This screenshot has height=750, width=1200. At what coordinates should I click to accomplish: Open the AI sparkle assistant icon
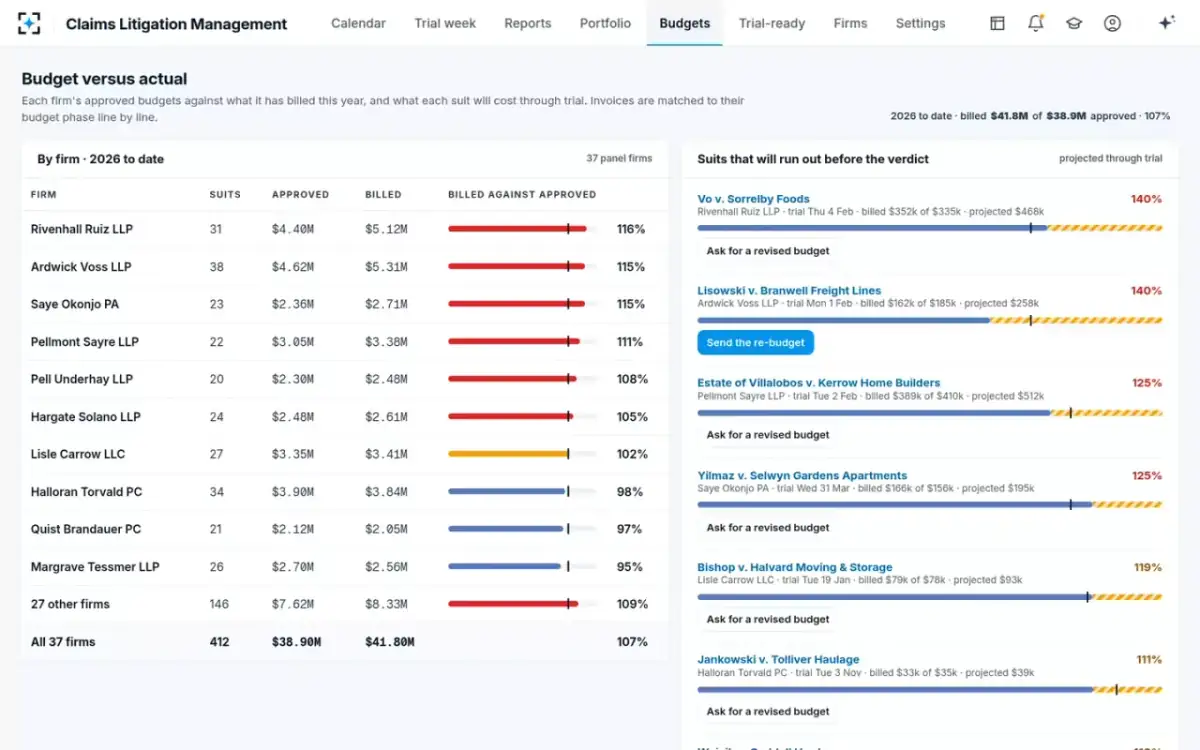(1166, 23)
